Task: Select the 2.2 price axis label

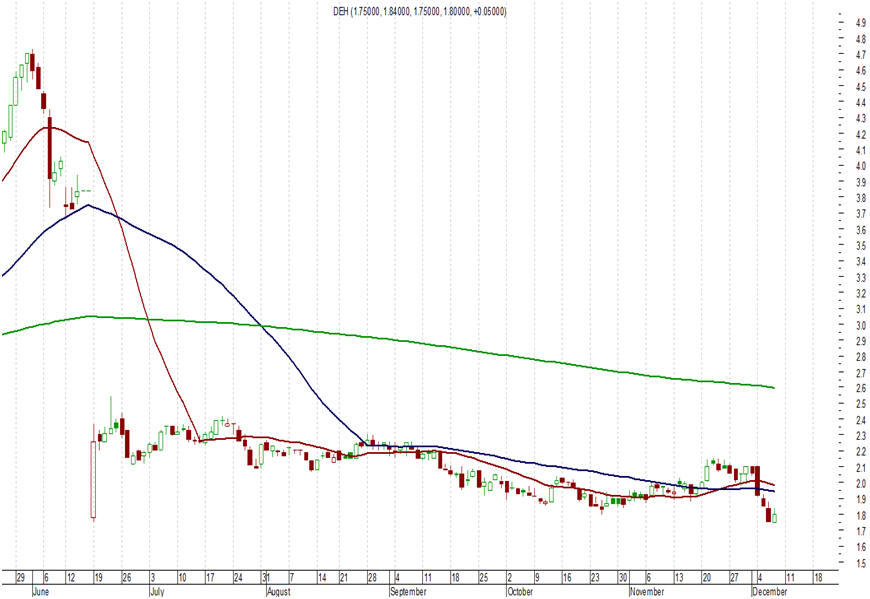Action: 861,452
